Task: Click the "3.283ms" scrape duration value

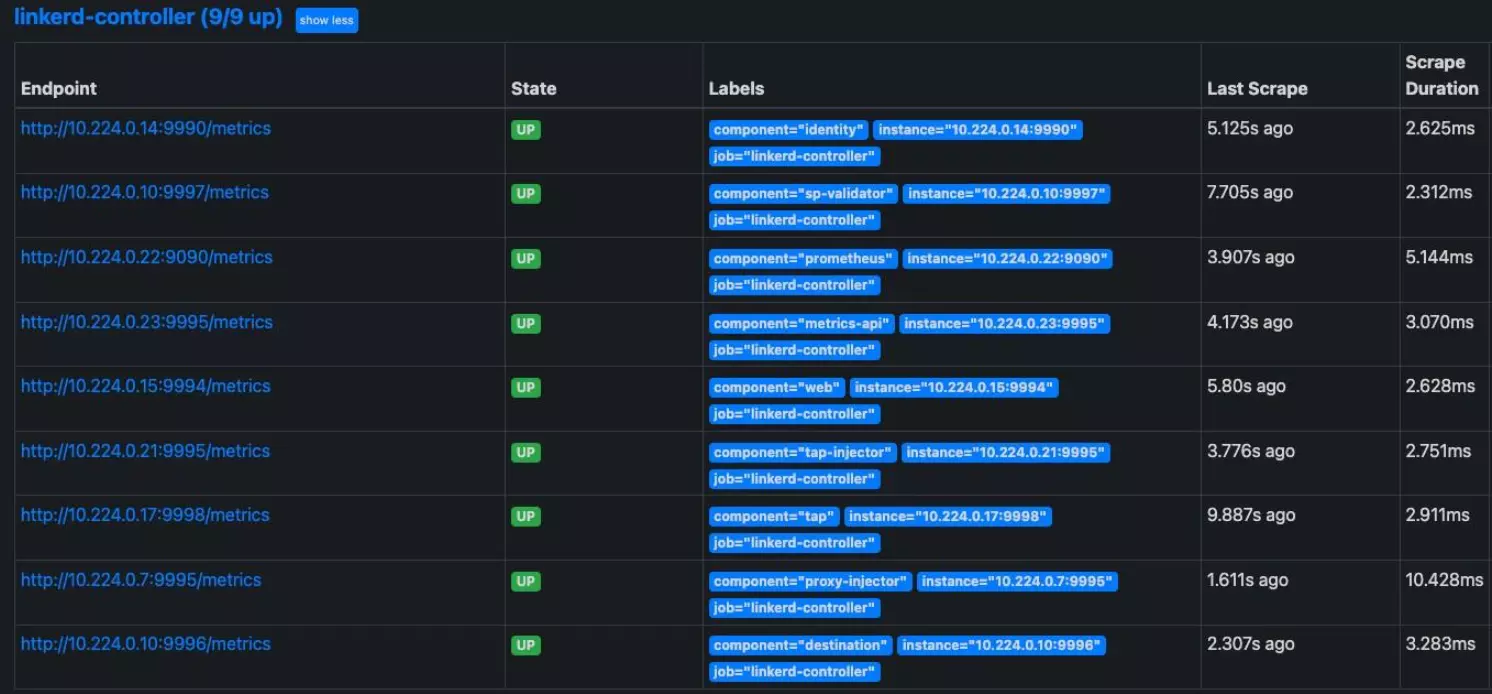Action: [1440, 644]
